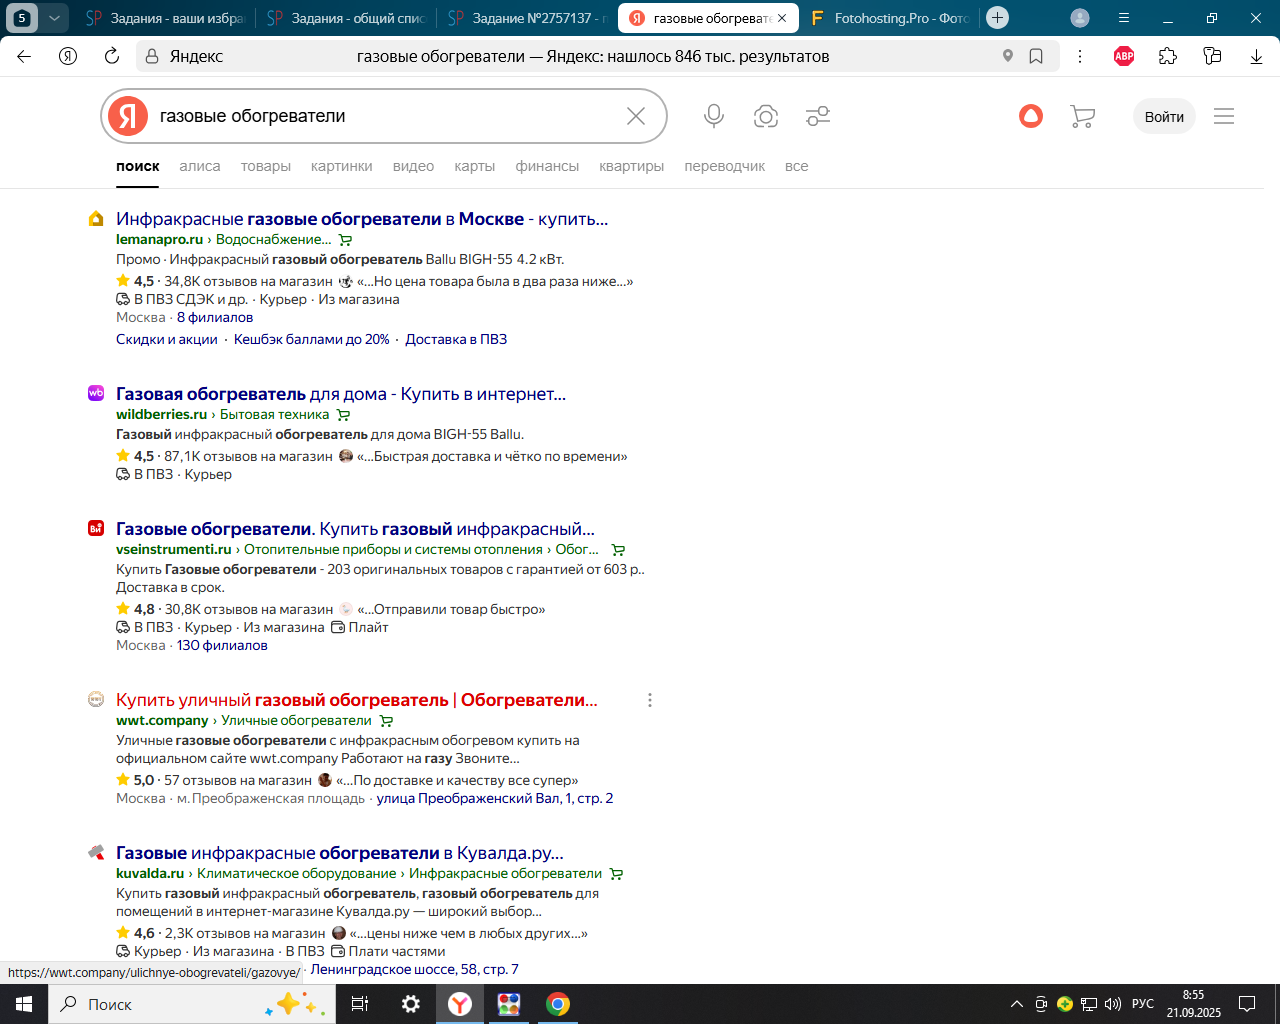Click the cart icon next to lemanapro.ru

(x=346, y=240)
